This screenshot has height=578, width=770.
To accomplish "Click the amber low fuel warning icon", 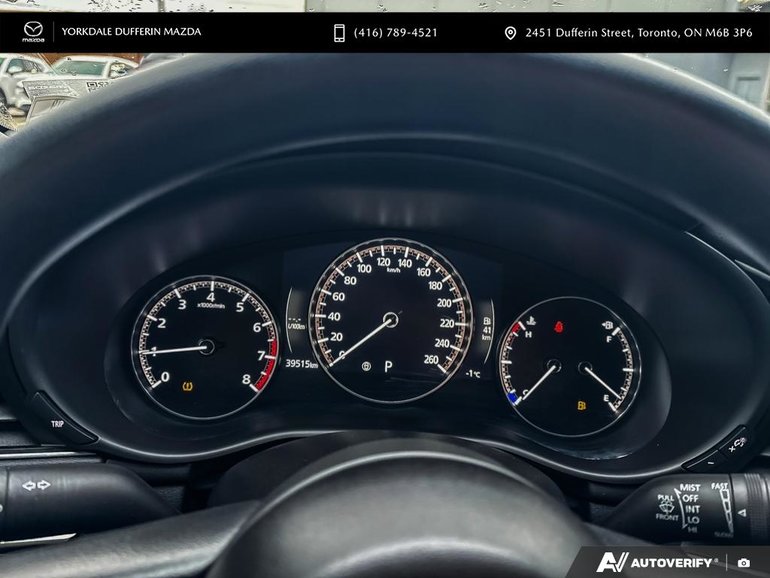I will [x=581, y=406].
